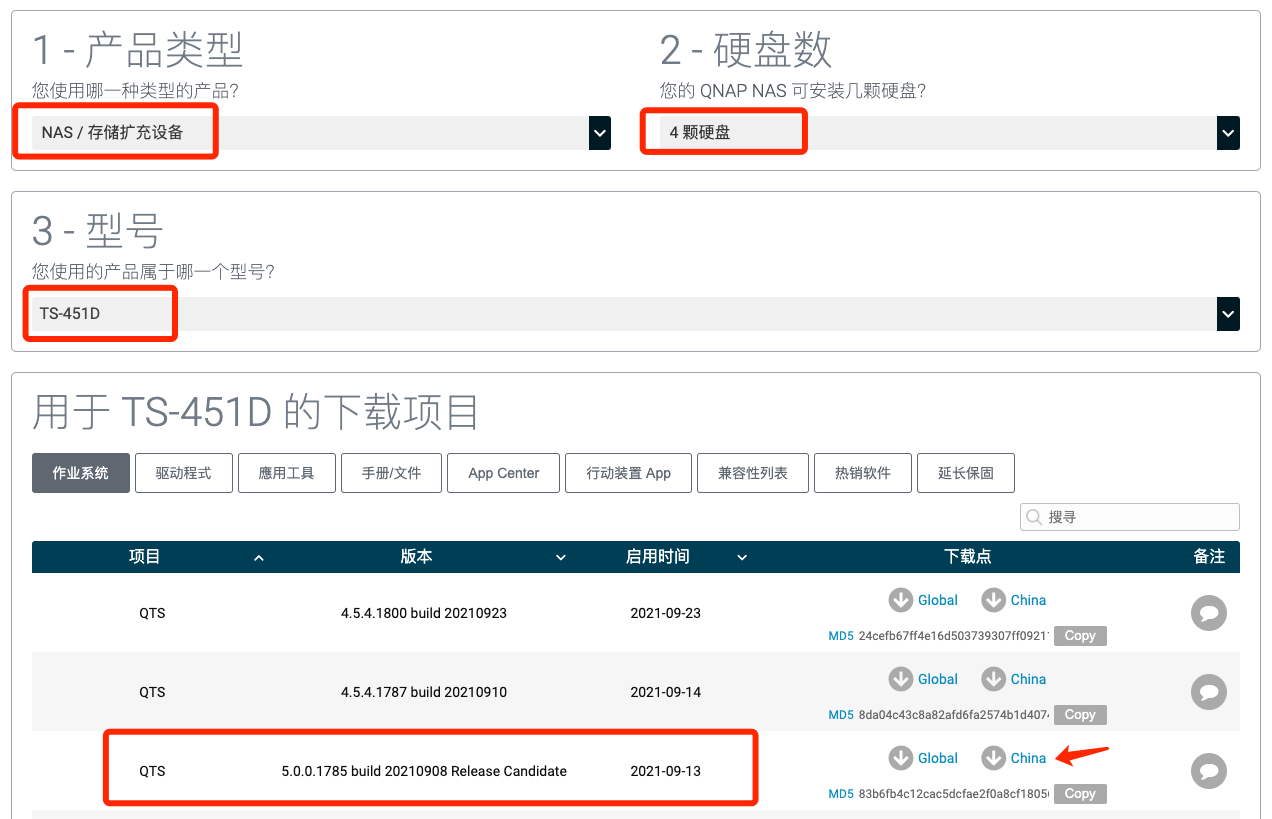Click the Global download icon for QTS 4.5.4.1787

tap(900, 679)
